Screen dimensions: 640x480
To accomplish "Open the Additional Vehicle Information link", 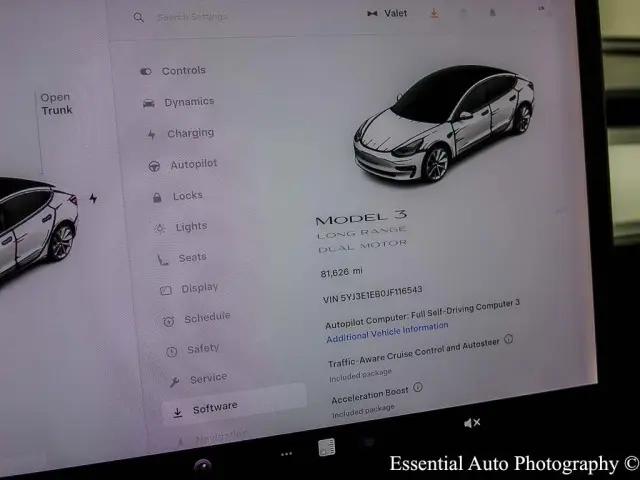I will 387,333.
